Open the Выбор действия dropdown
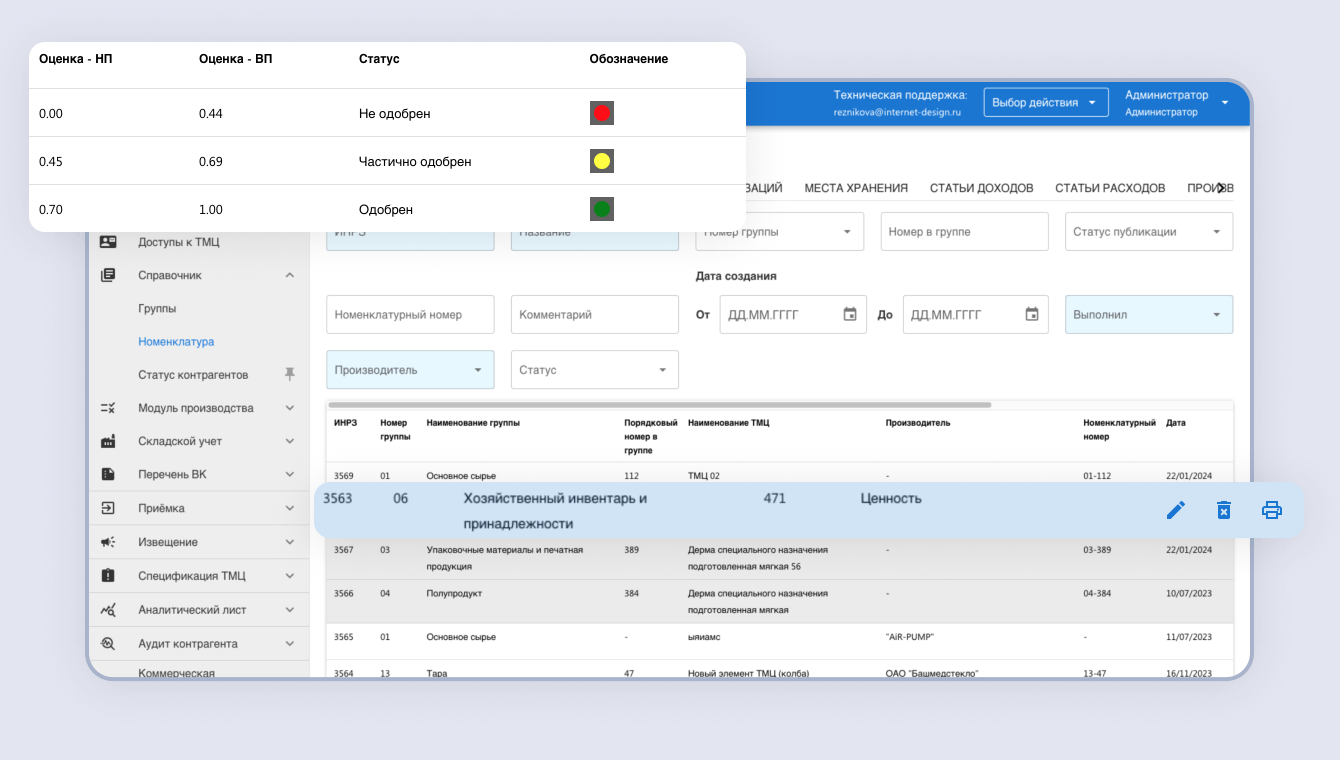The height and width of the screenshot is (760, 1340). click(1046, 103)
